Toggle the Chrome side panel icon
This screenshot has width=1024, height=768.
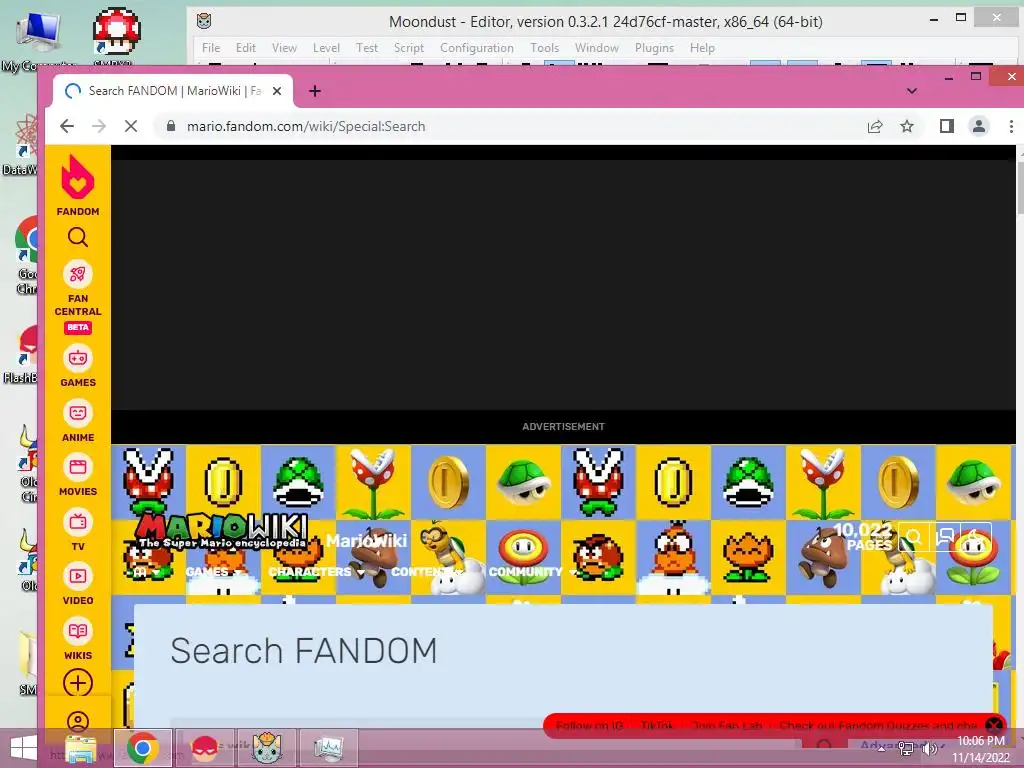[946, 126]
